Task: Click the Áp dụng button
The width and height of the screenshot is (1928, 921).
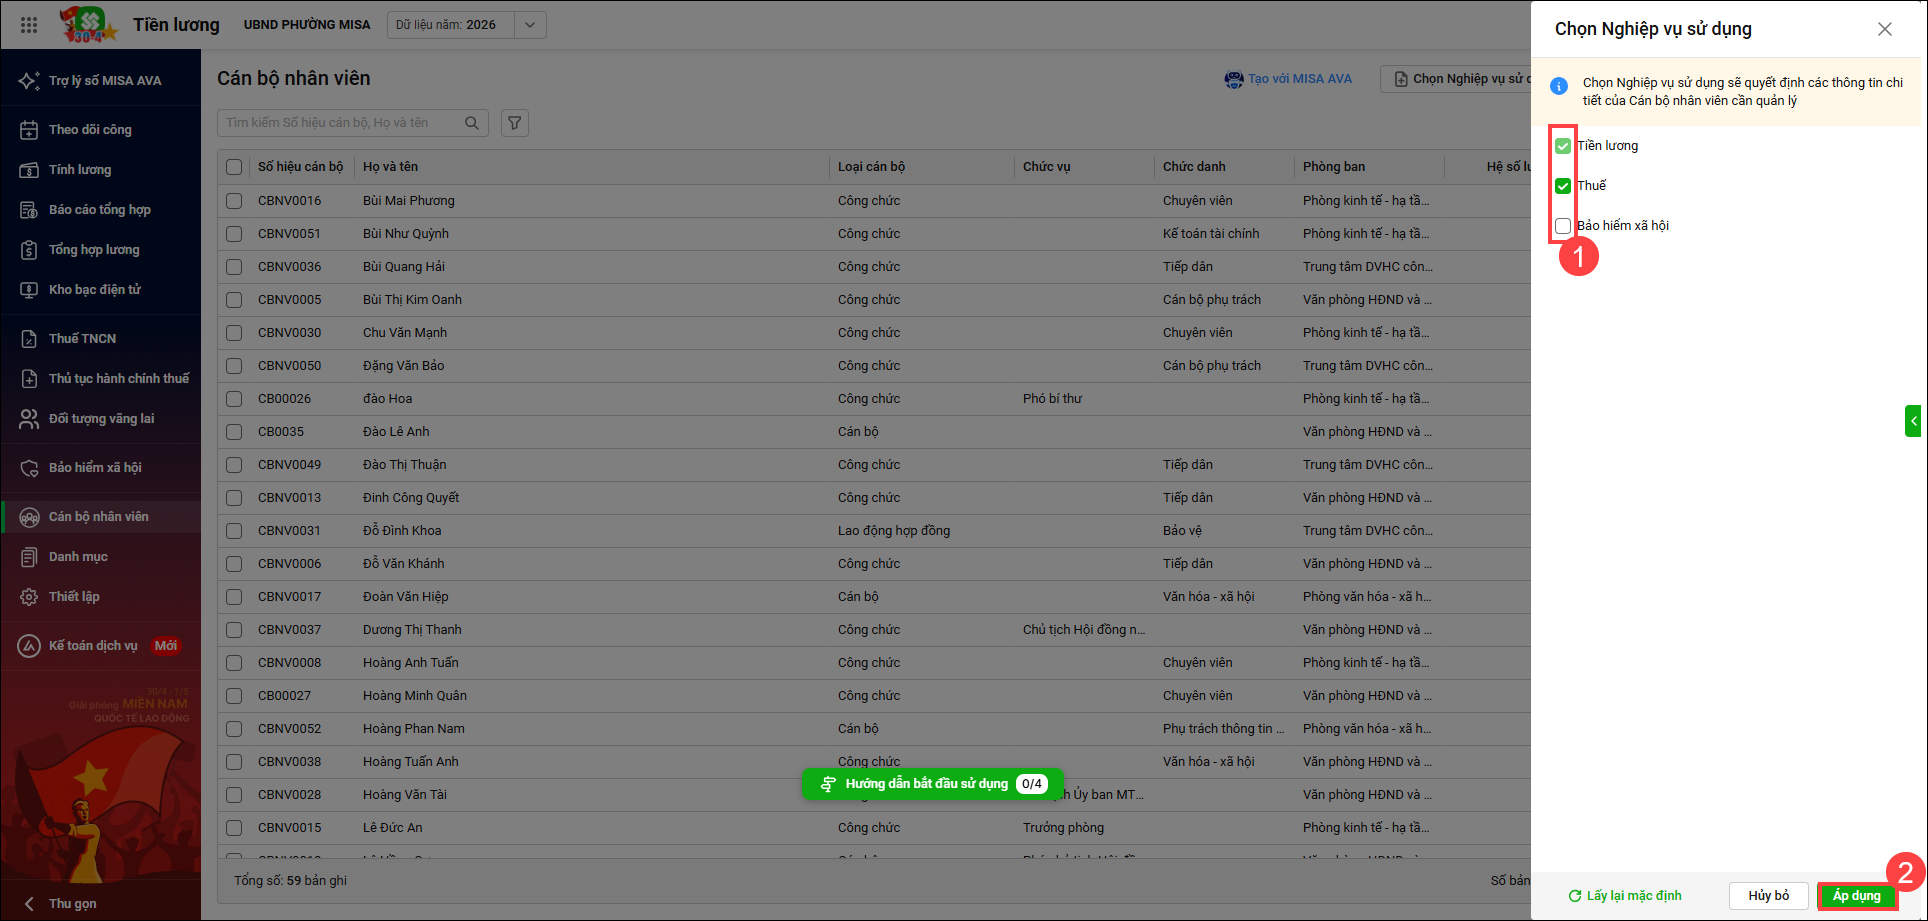Action: [1857, 896]
